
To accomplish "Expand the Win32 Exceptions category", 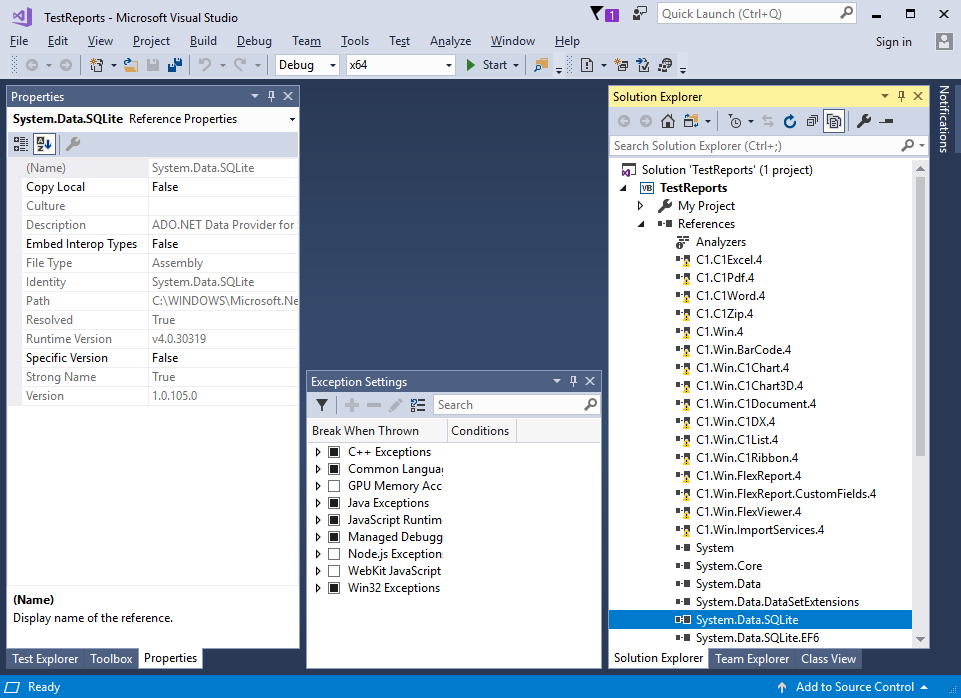I will pyautogui.click(x=317, y=588).
